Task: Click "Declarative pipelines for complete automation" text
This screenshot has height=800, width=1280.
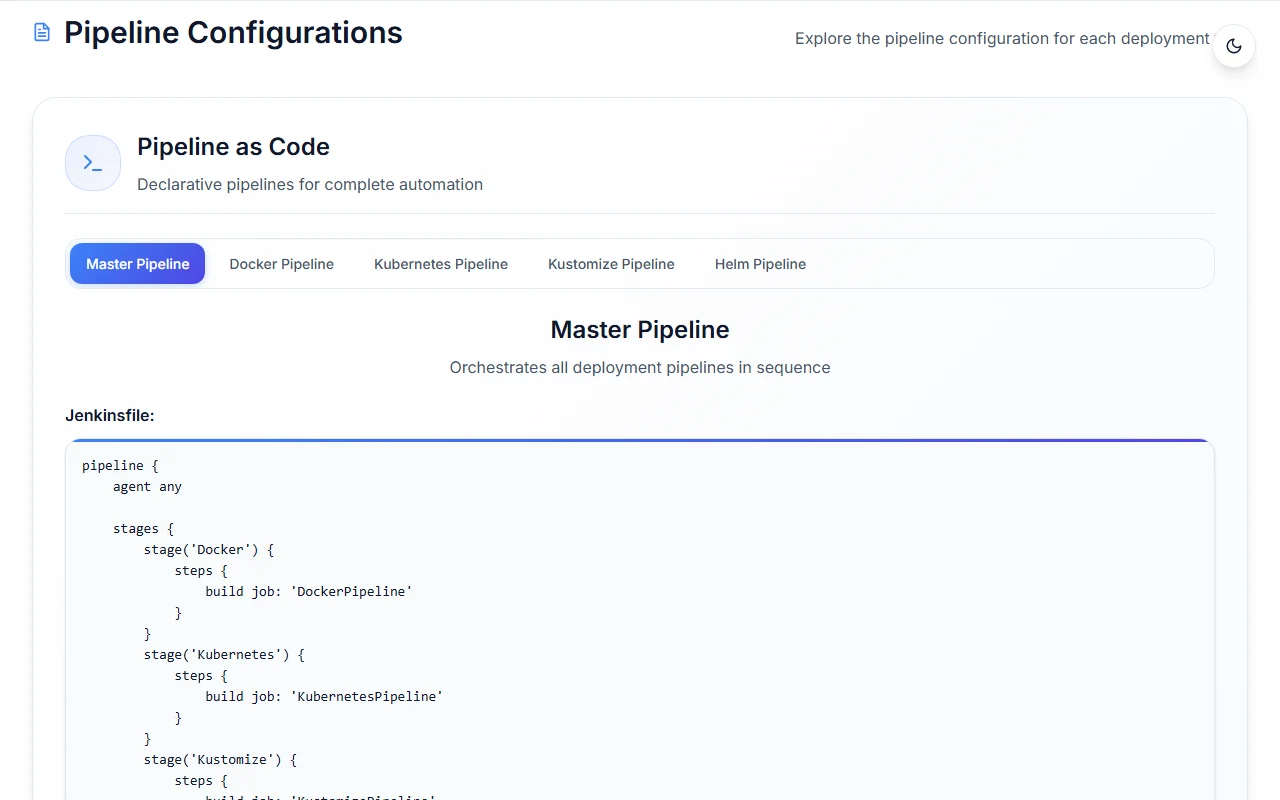Action: [310, 184]
